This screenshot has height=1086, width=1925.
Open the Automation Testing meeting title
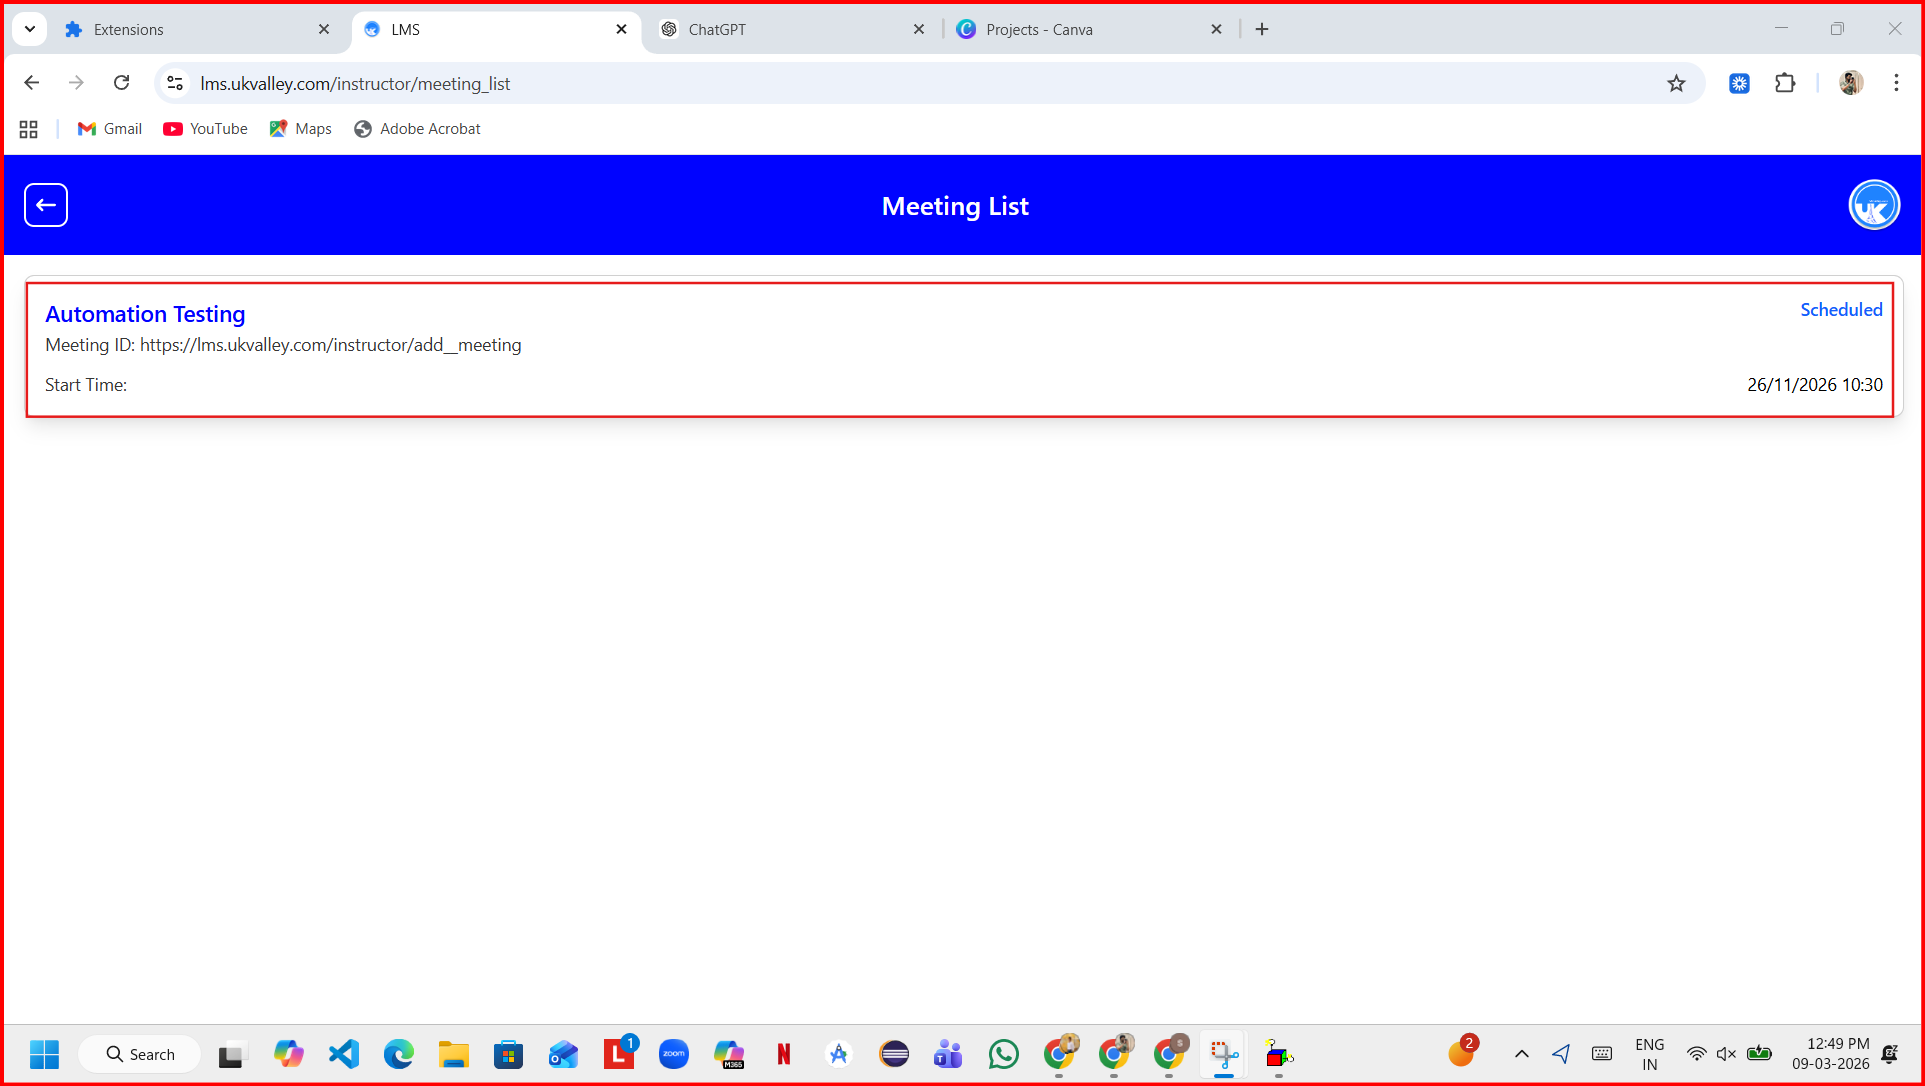(x=145, y=314)
